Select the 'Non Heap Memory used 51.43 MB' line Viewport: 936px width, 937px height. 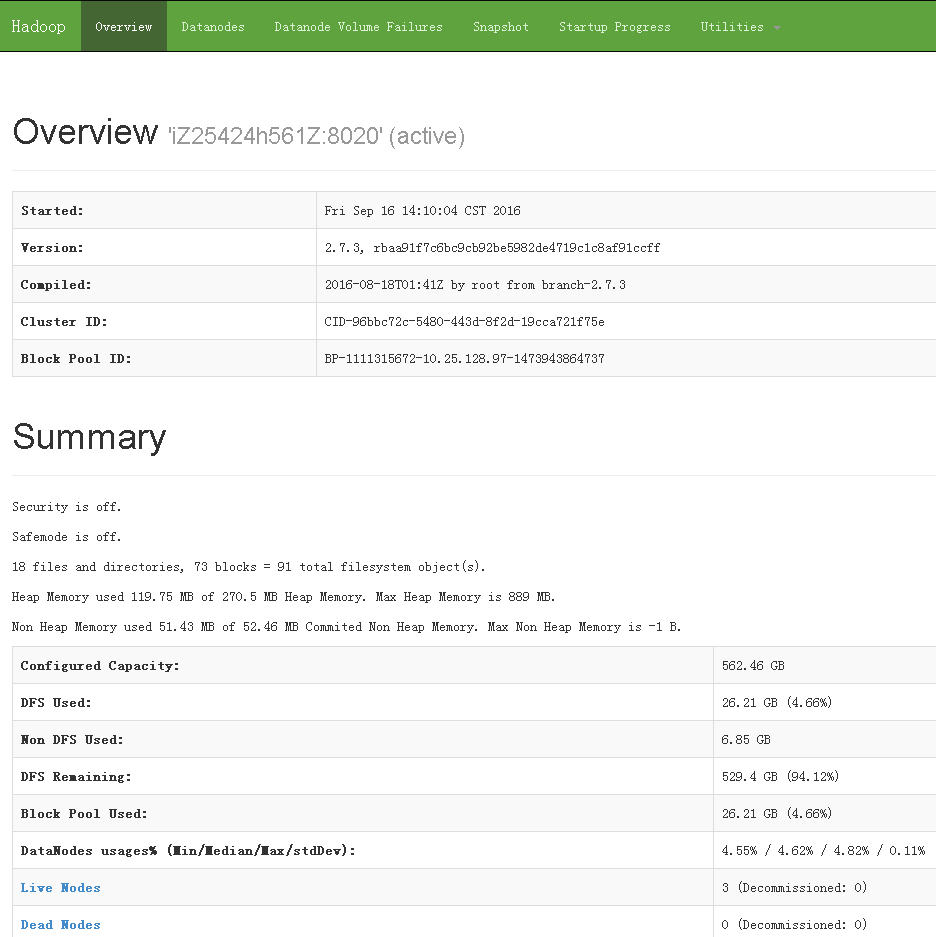347,626
